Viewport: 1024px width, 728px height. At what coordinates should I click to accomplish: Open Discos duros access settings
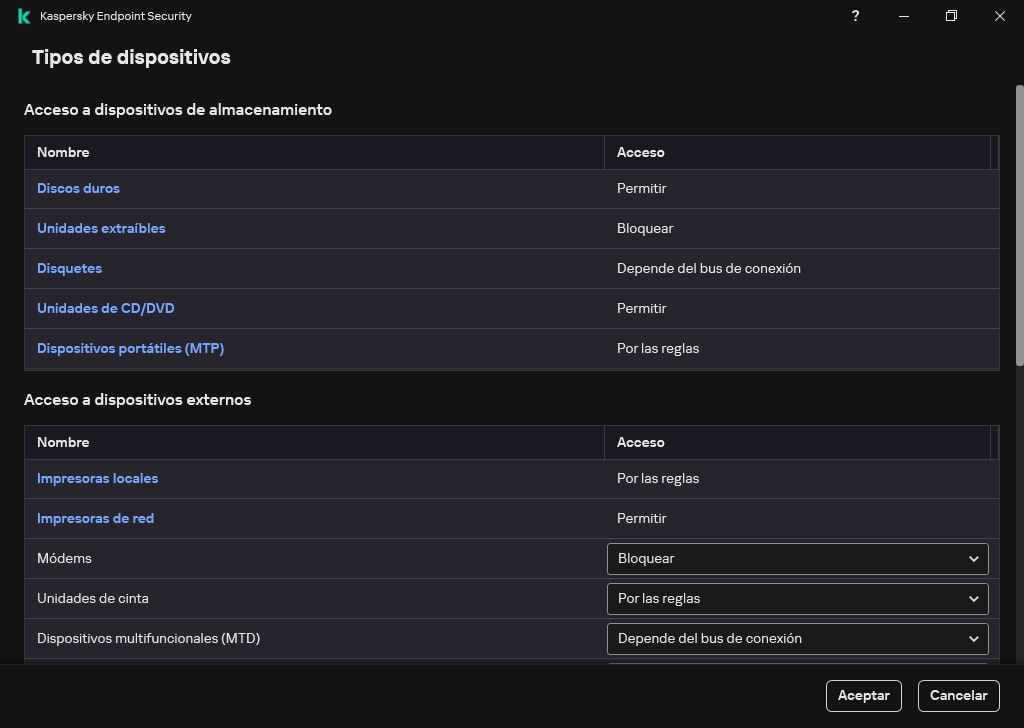78,188
